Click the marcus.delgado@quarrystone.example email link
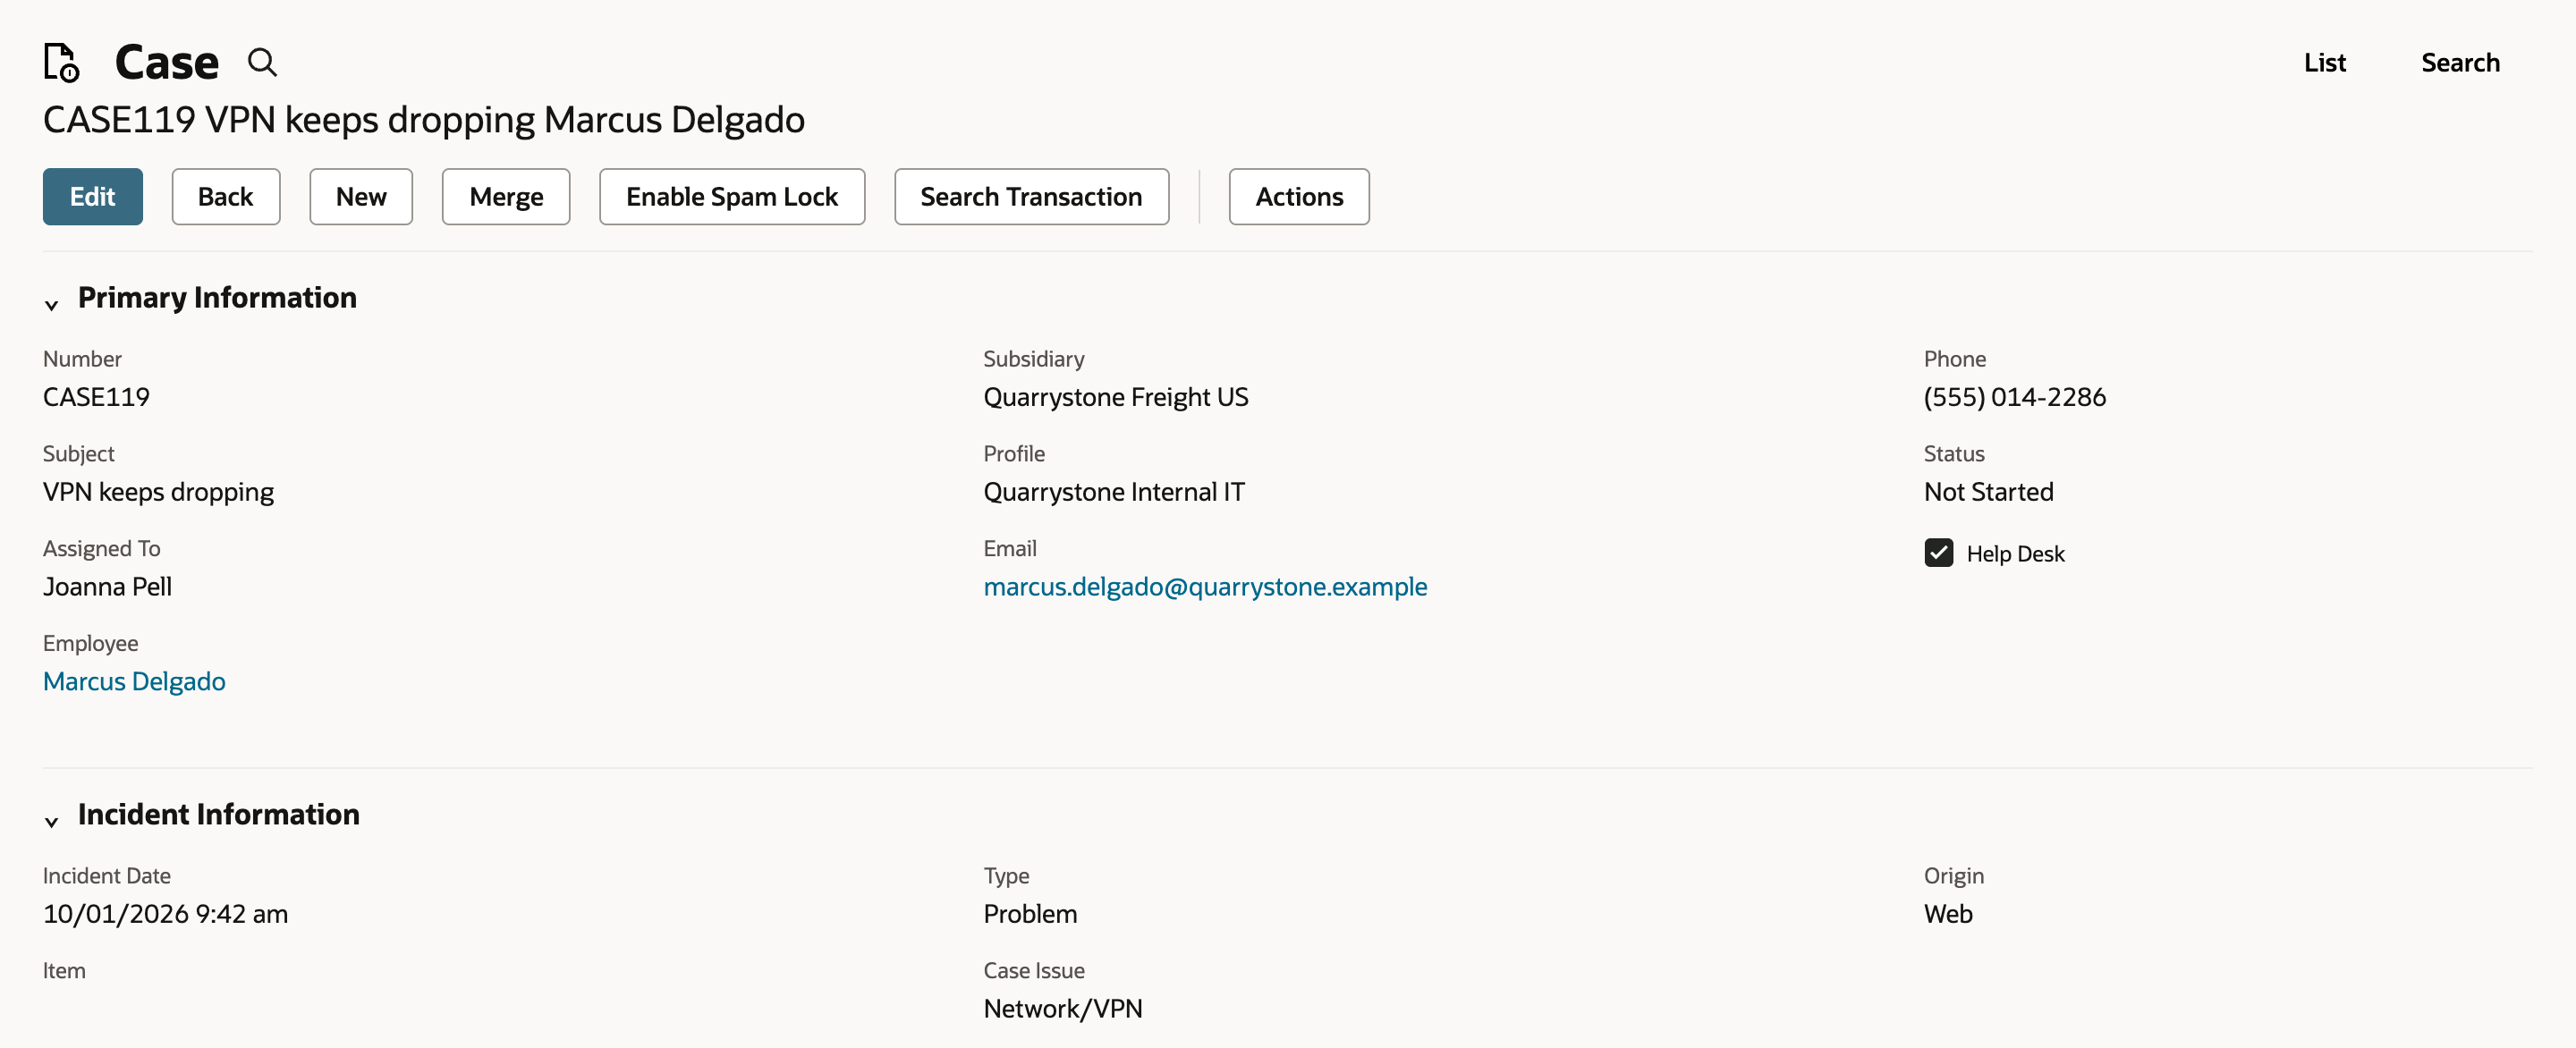The image size is (2576, 1048). click(x=1205, y=586)
